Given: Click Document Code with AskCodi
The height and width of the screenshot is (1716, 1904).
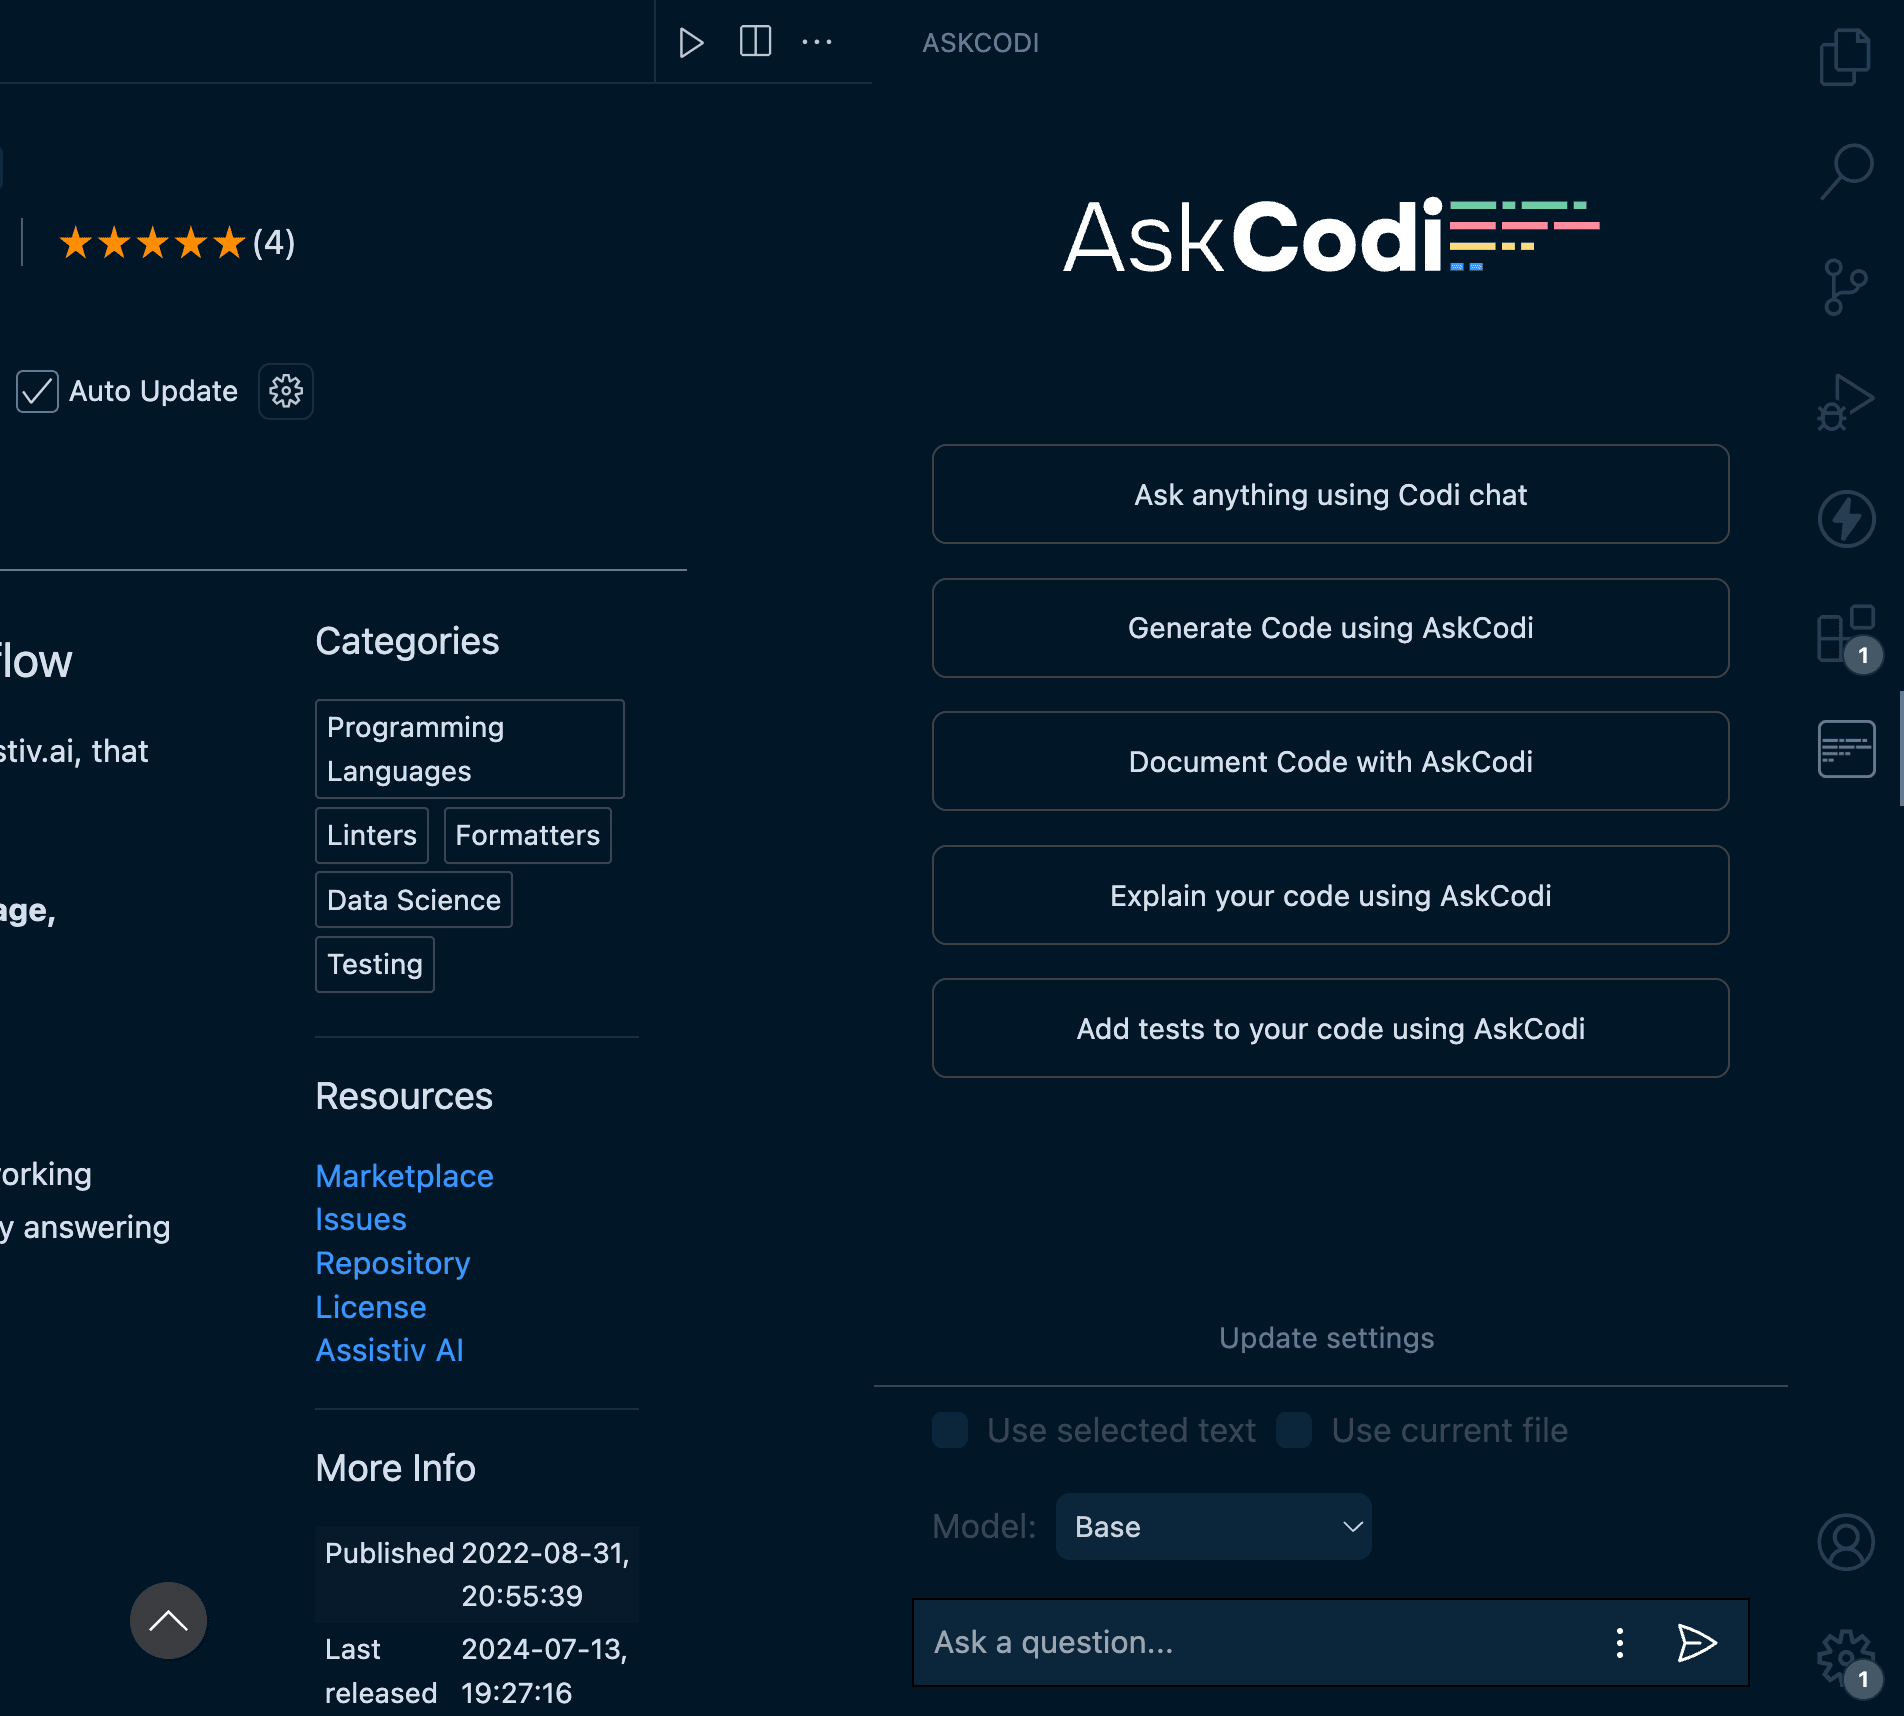Looking at the screenshot, I should pos(1330,761).
